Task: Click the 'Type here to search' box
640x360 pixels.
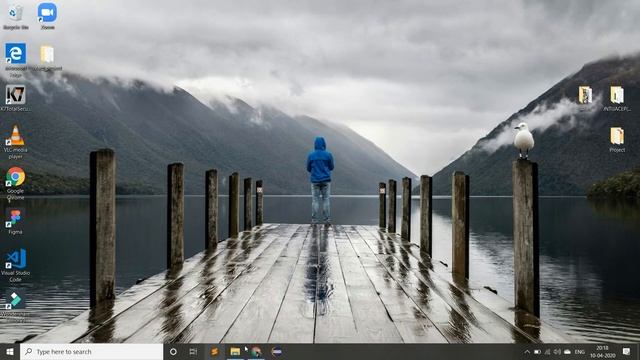Action: point(91,351)
